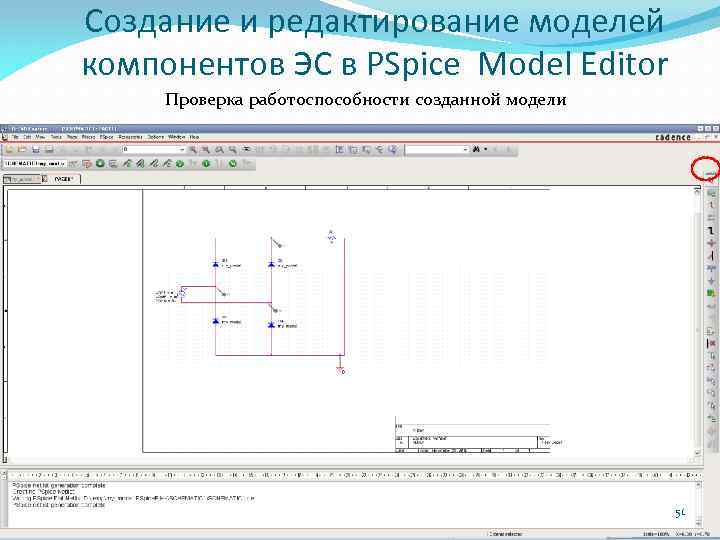This screenshot has height=540, width=720.
Task: Select the fourth probe marker icon
Action: tap(167, 163)
